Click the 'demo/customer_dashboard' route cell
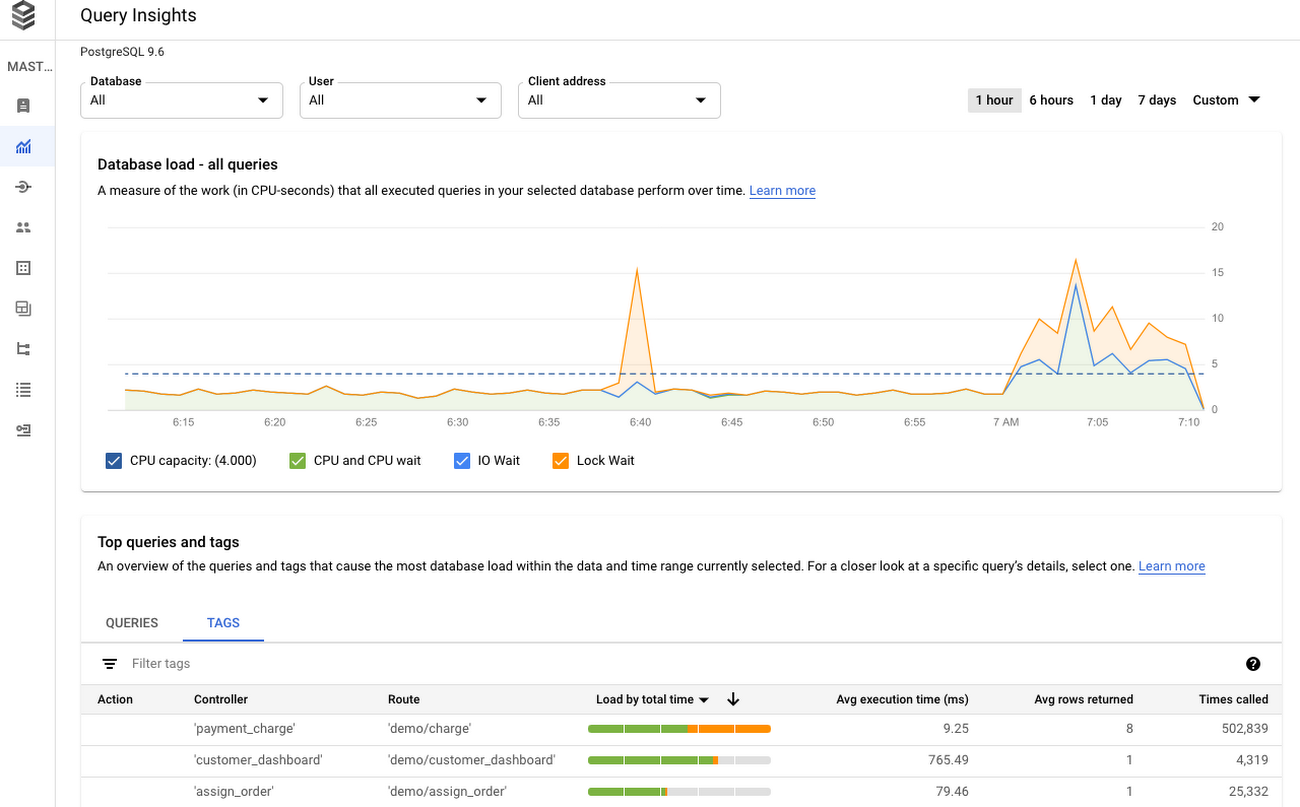Image resolution: width=1300 pixels, height=807 pixels. coord(471,760)
